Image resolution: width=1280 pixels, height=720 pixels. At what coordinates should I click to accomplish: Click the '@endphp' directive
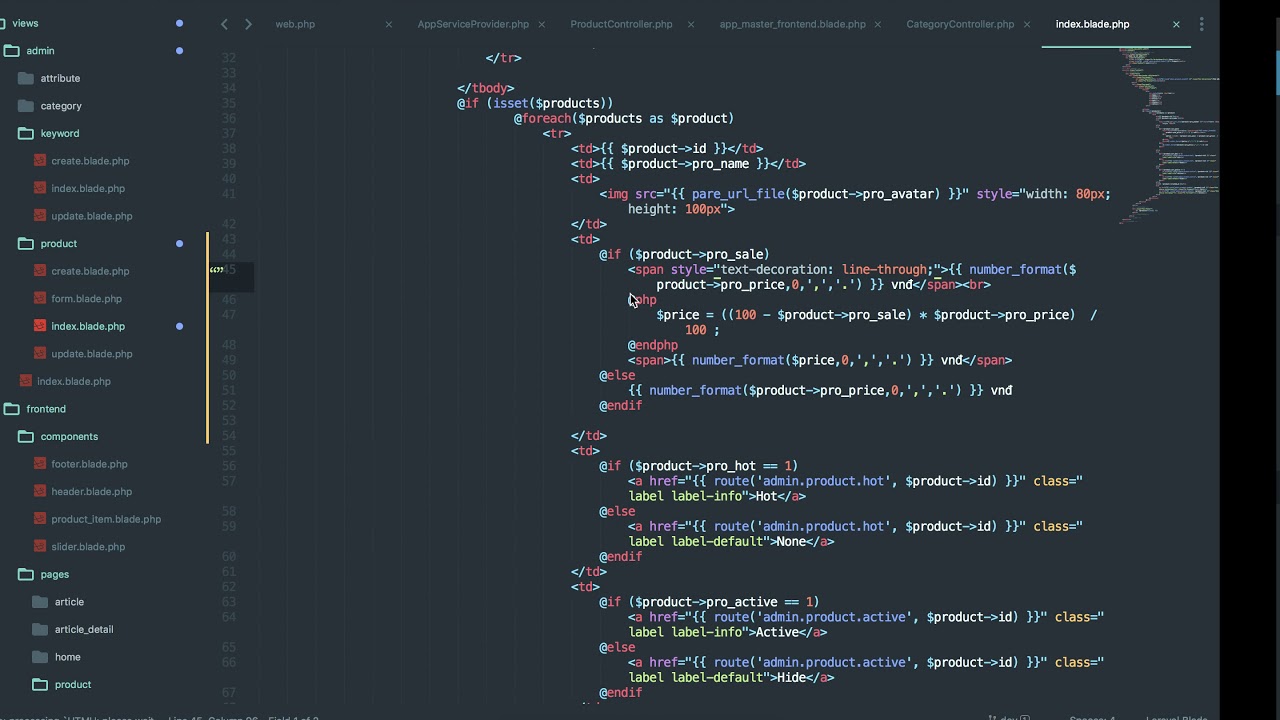(x=653, y=345)
